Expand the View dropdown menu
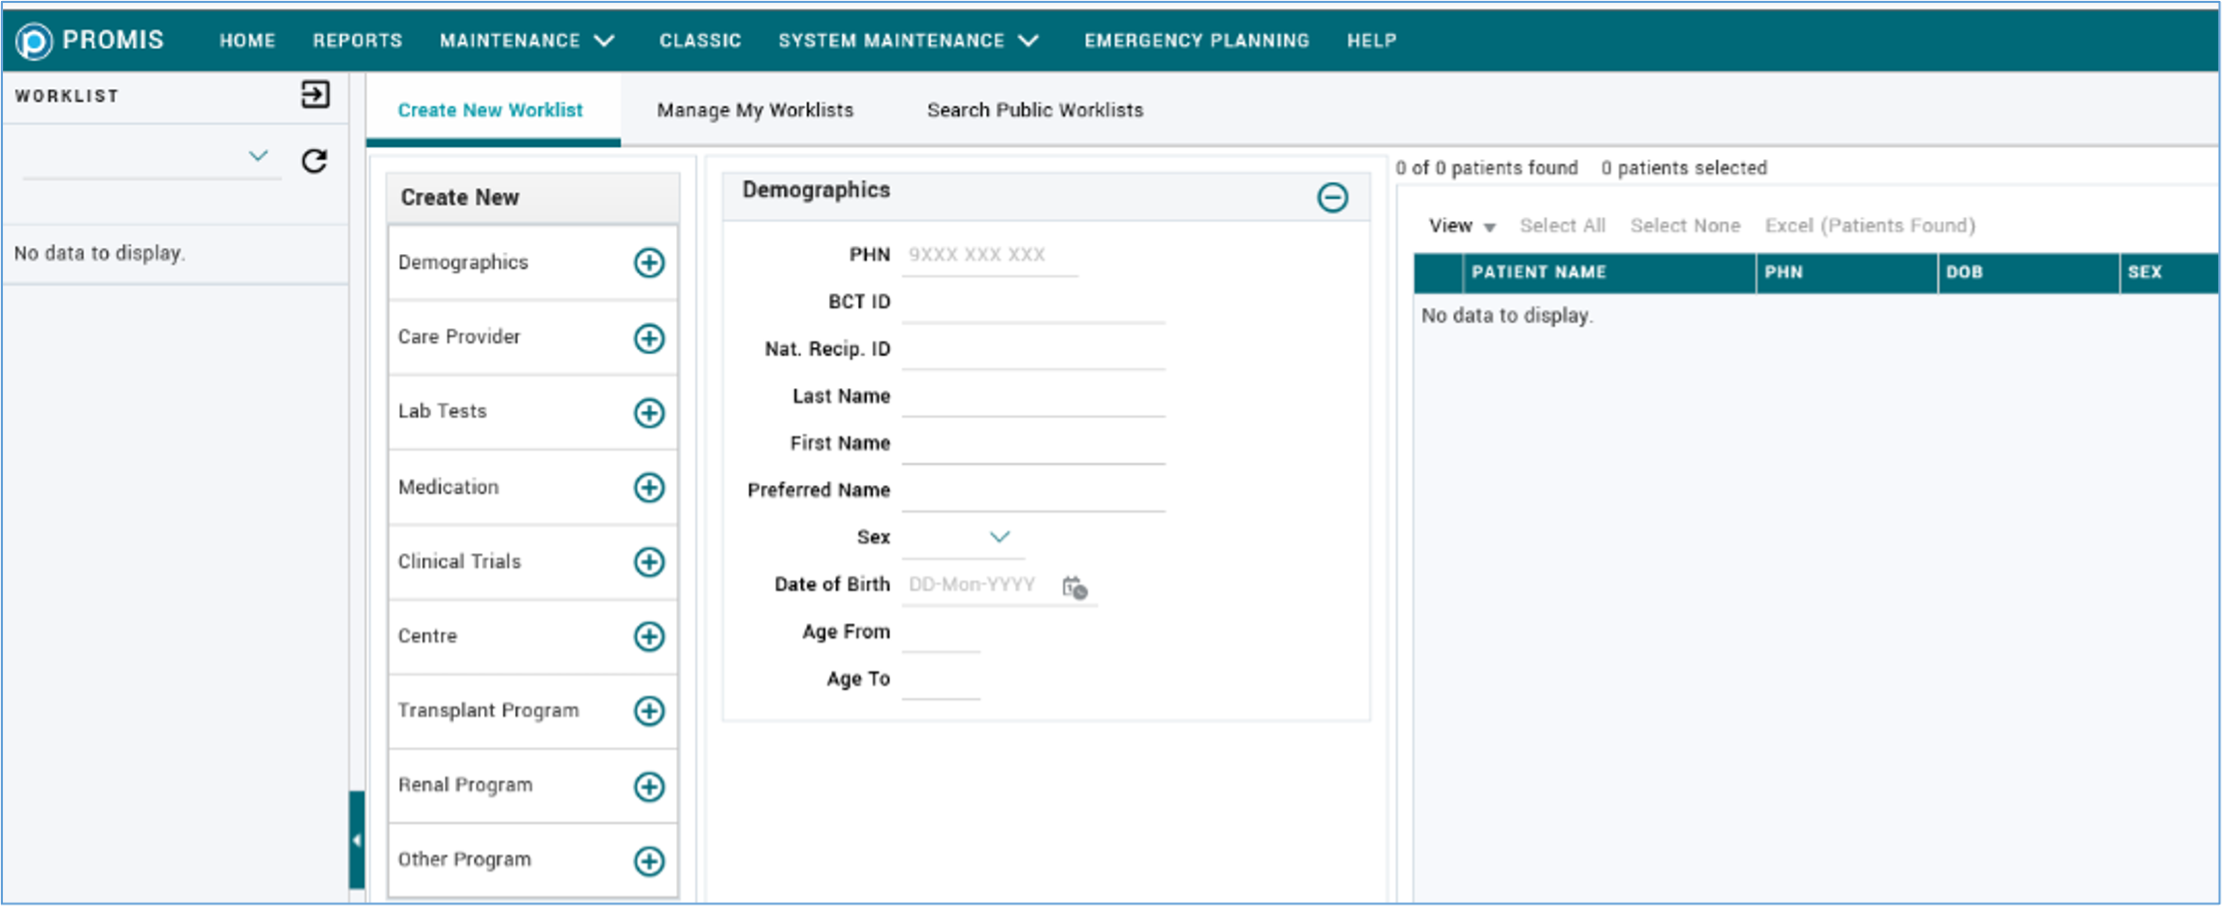2224x910 pixels. (1461, 226)
